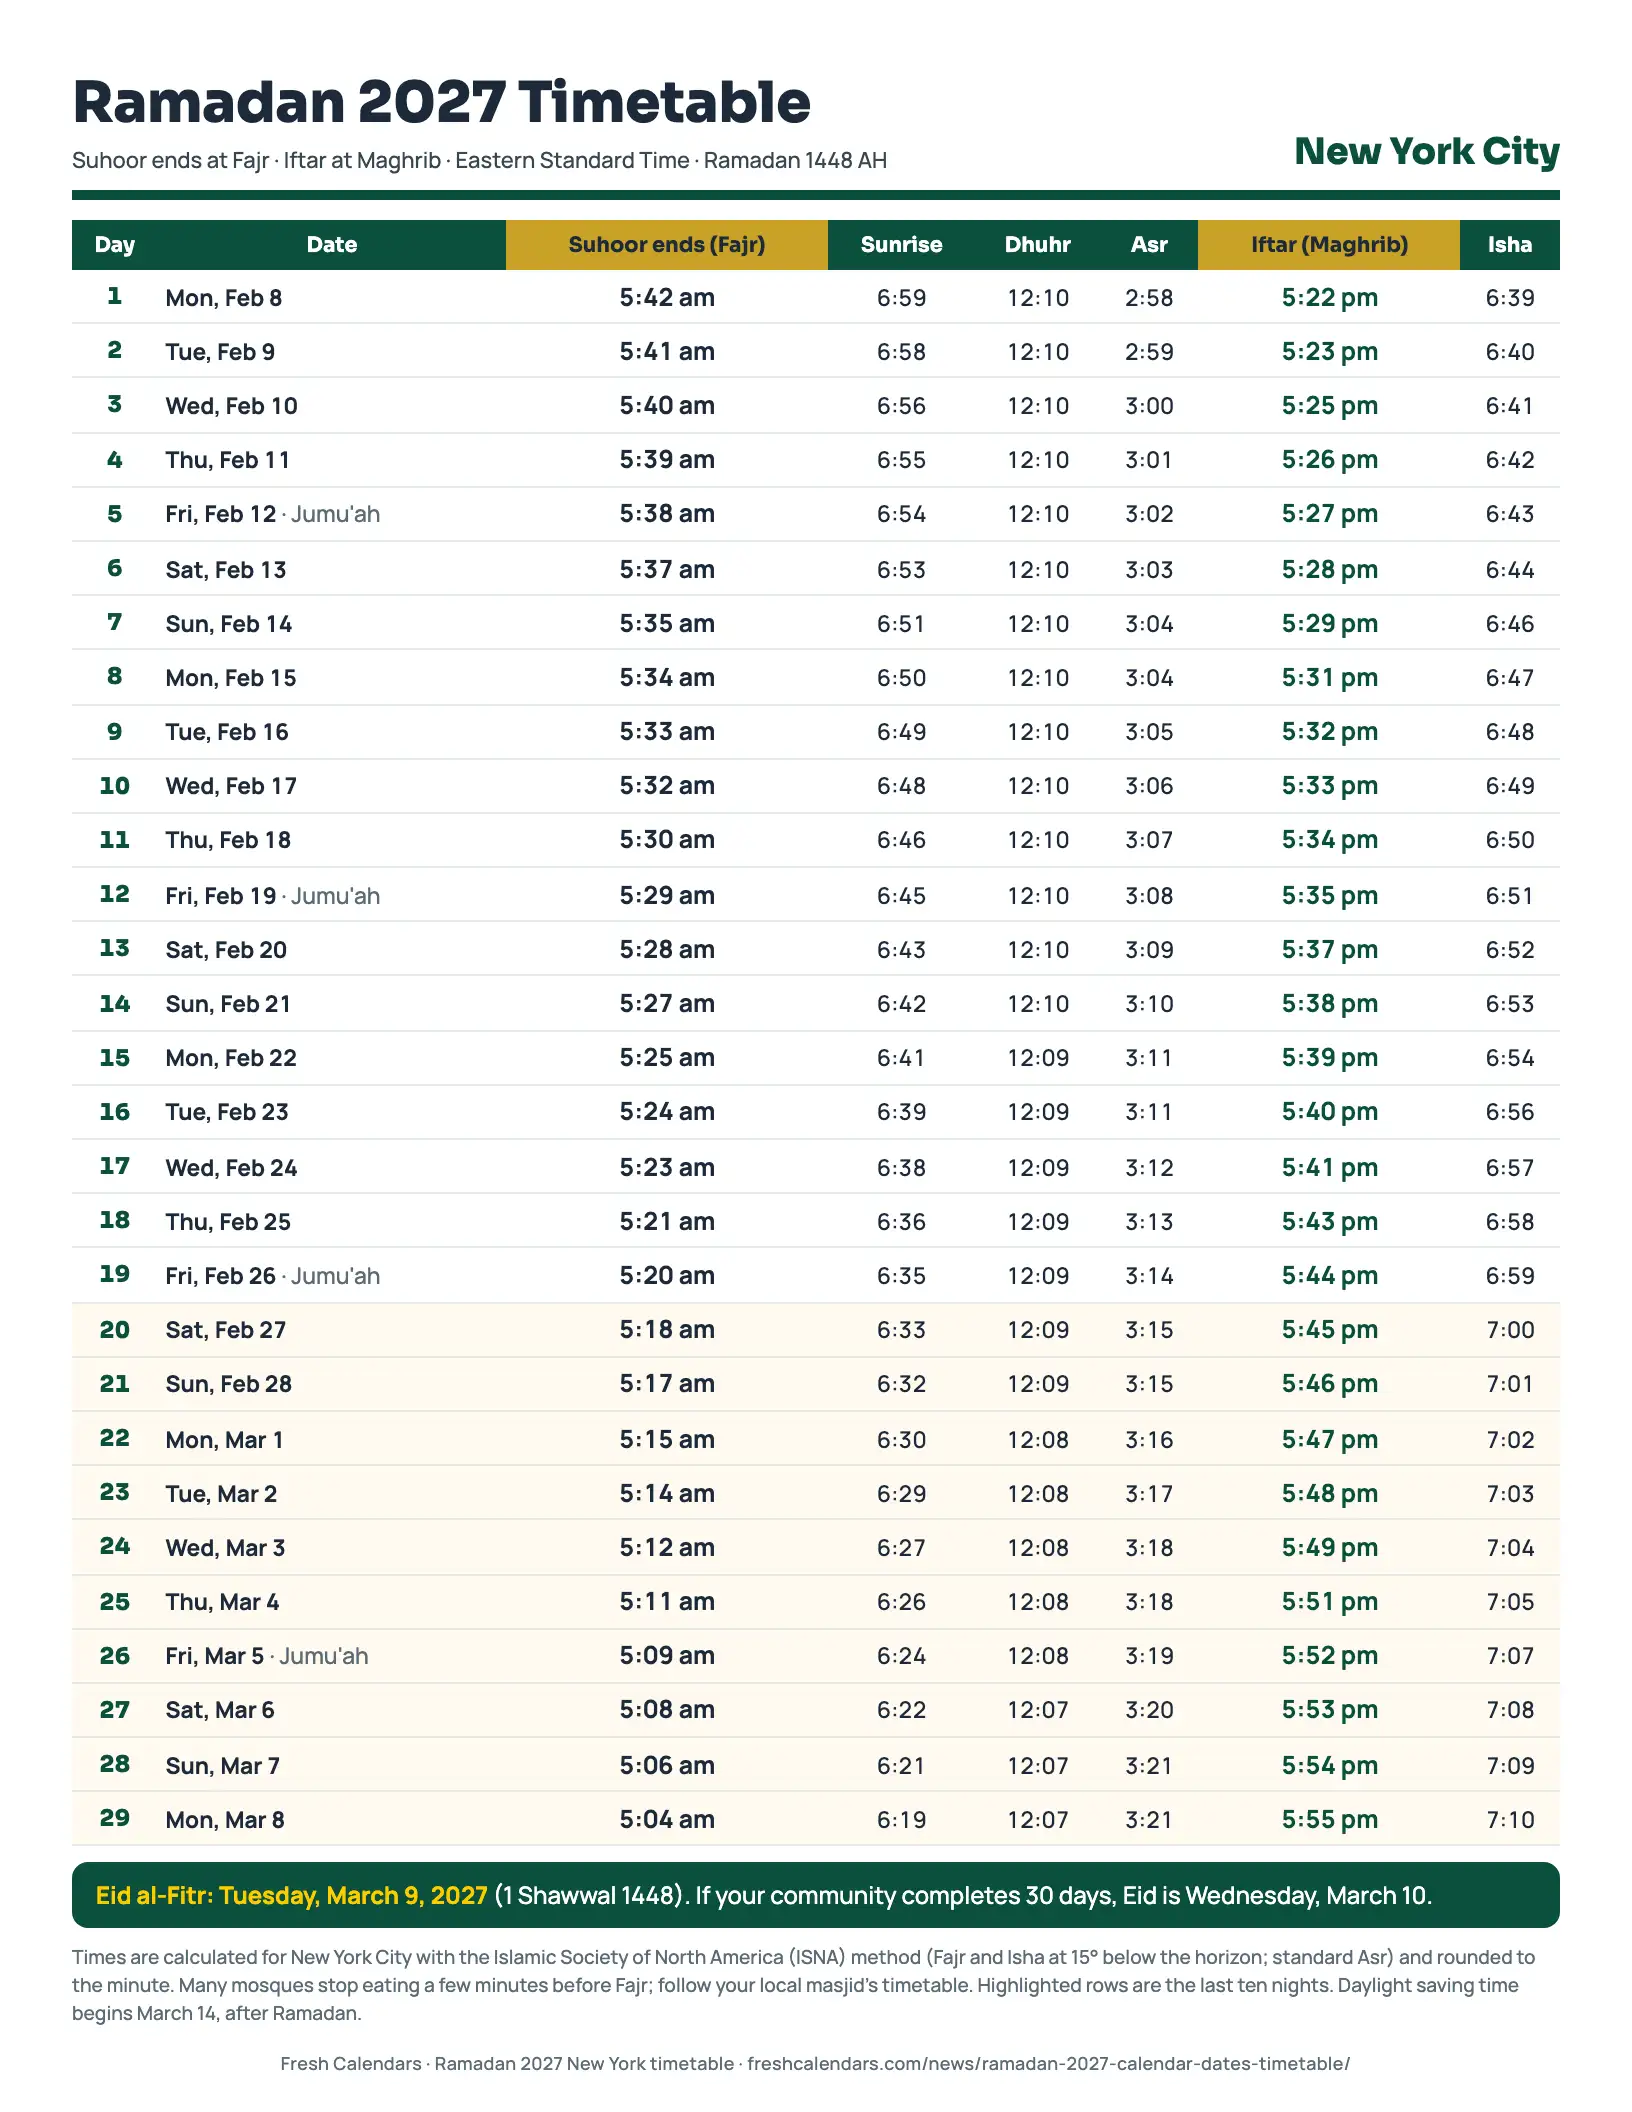1632x2112 pixels.
Task: Select 'Fri, Feb 26 · Jumu'ah' date cell
Action: pyautogui.click(x=273, y=1276)
